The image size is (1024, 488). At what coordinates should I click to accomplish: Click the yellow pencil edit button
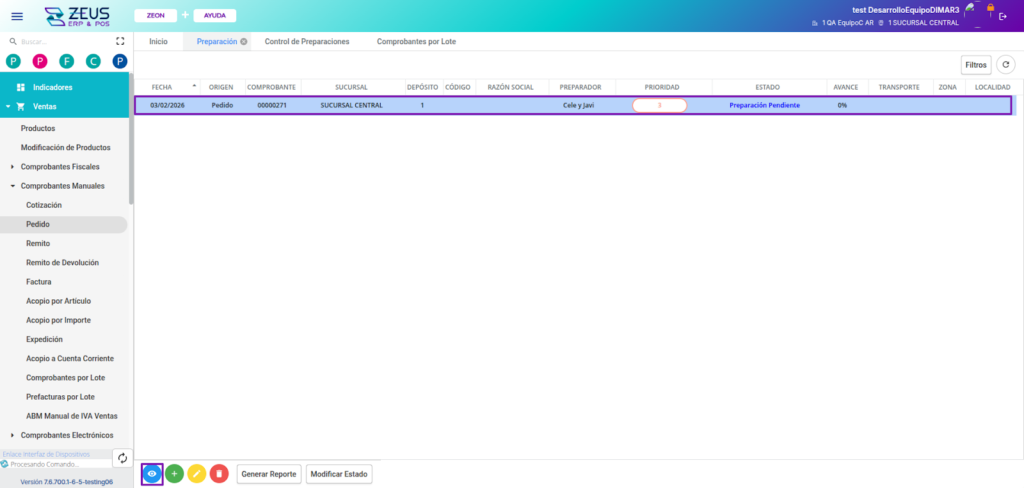point(197,474)
